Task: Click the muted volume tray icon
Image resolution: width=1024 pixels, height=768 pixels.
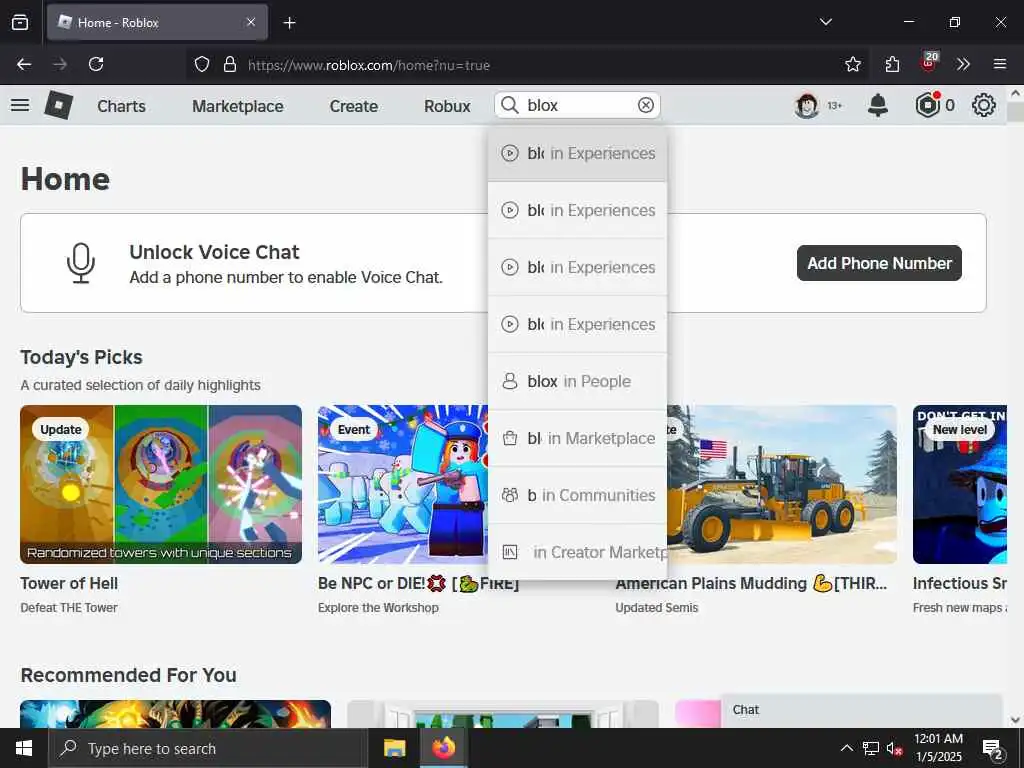Action: [894, 748]
